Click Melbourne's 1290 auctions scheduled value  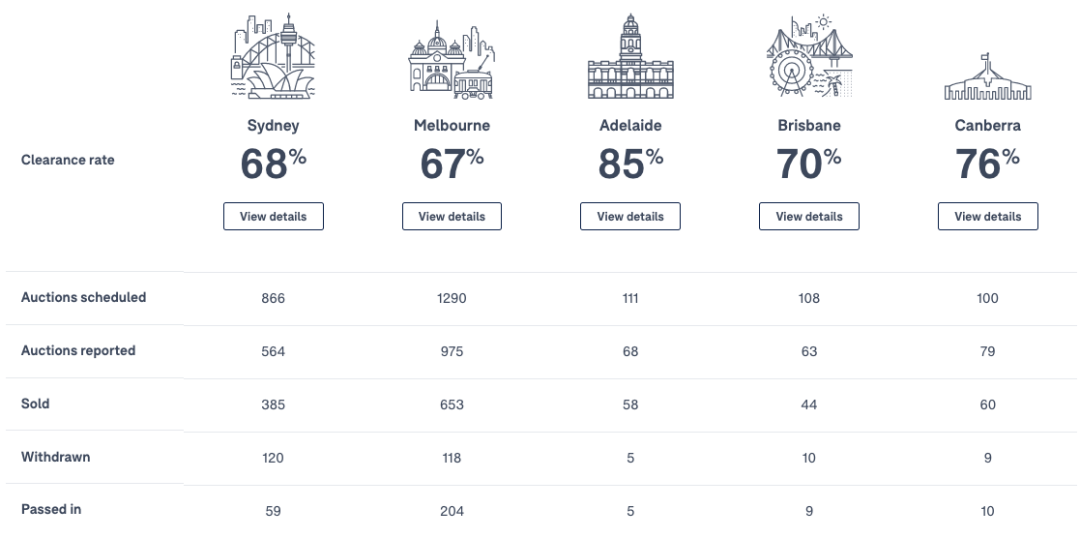452,298
